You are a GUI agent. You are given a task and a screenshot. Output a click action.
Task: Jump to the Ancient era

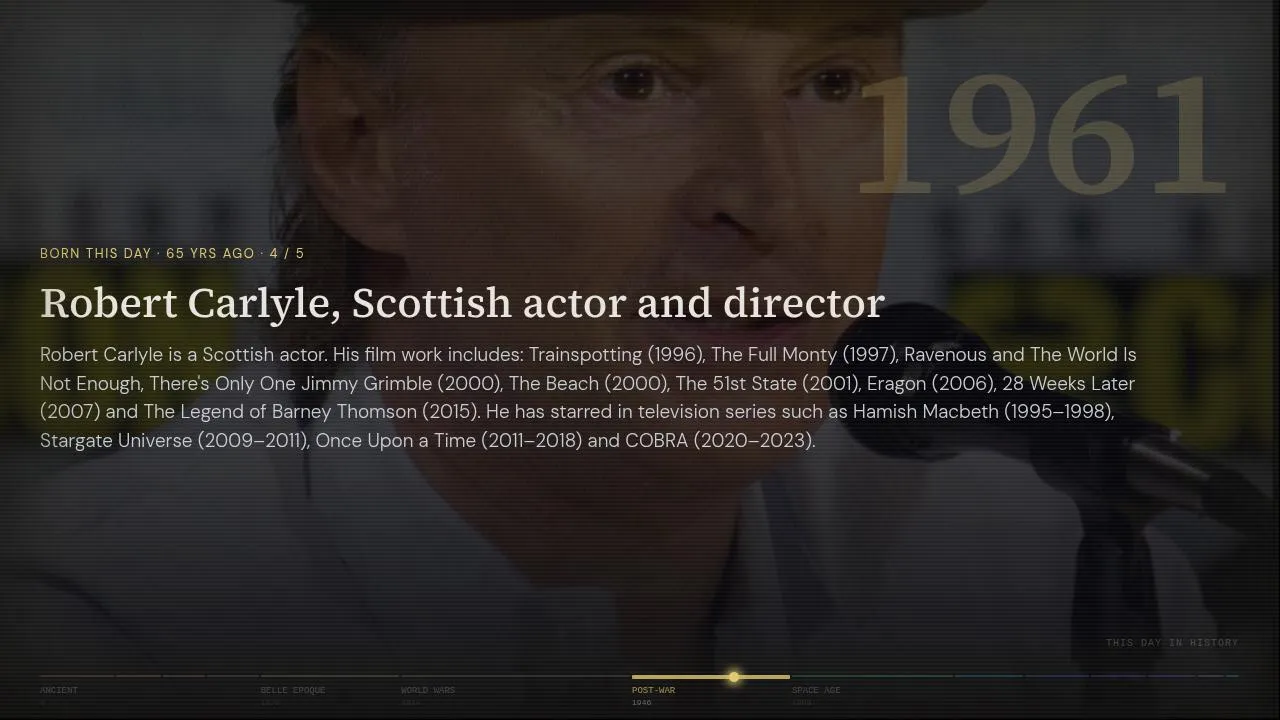59,690
